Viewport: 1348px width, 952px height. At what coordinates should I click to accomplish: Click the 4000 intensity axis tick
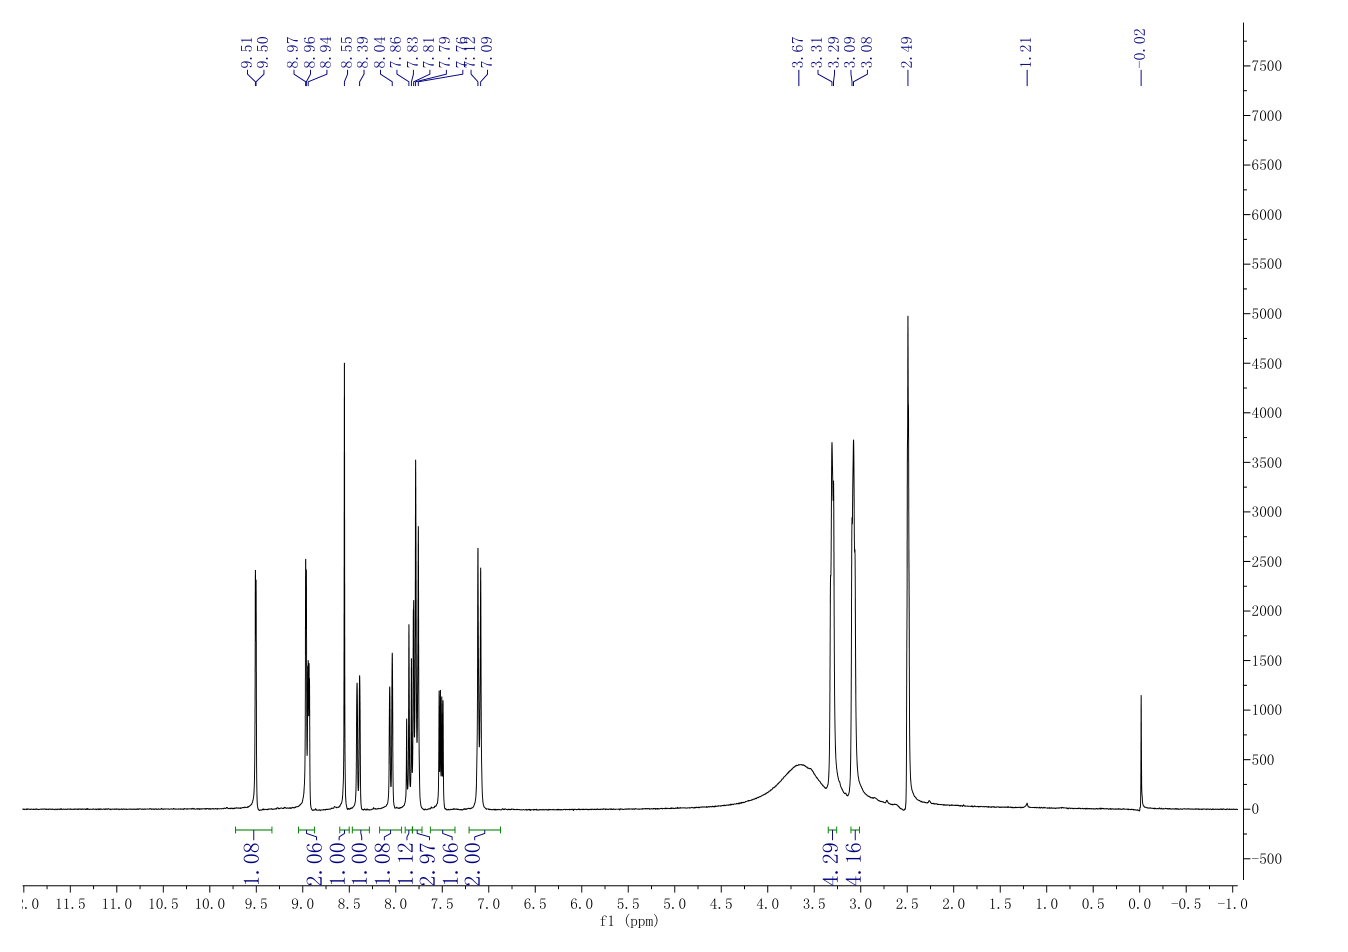pos(1268,413)
